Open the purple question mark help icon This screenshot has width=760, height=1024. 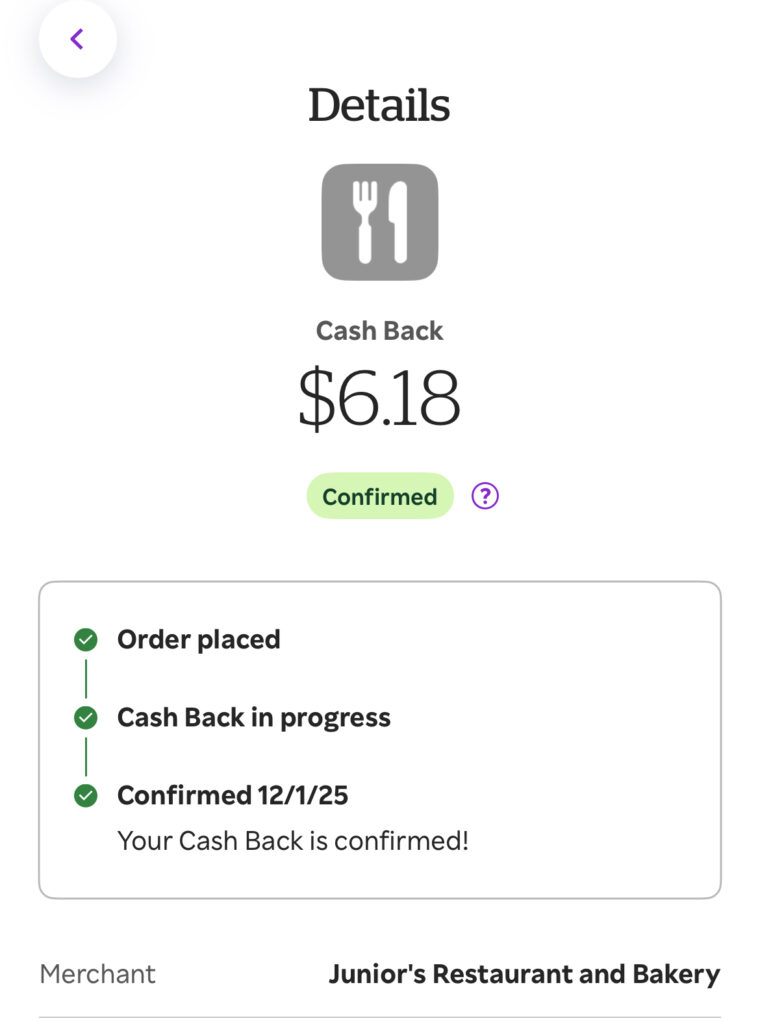[485, 496]
